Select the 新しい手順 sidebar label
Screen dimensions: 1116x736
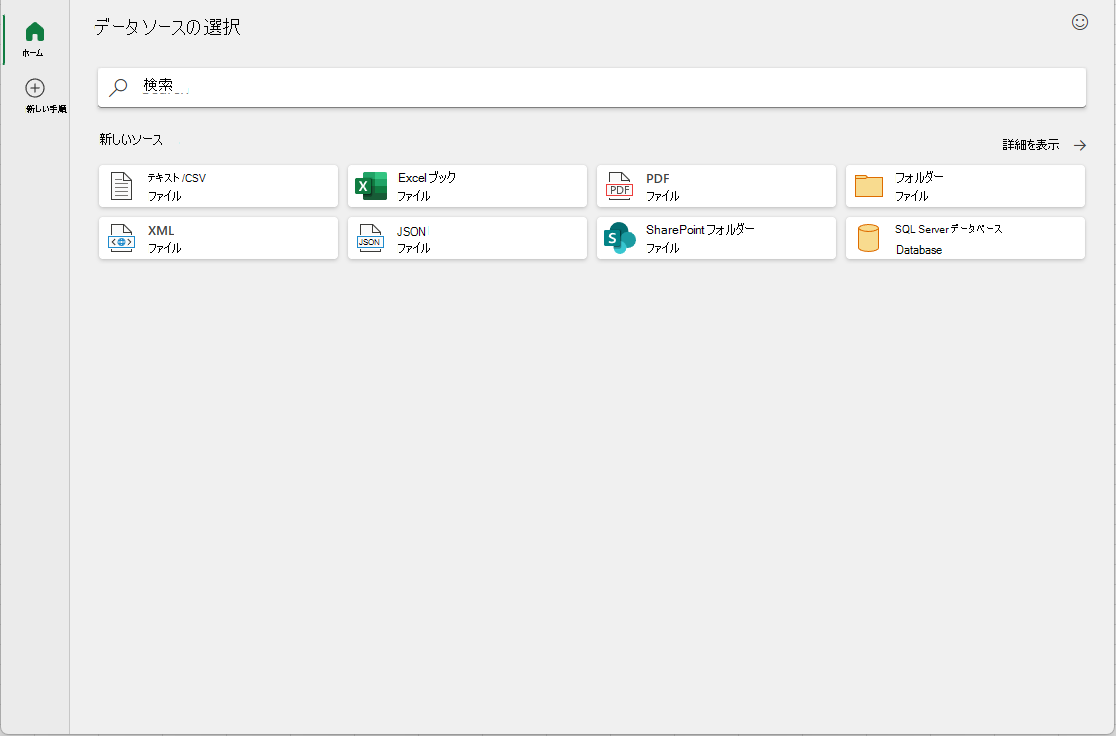[46, 109]
